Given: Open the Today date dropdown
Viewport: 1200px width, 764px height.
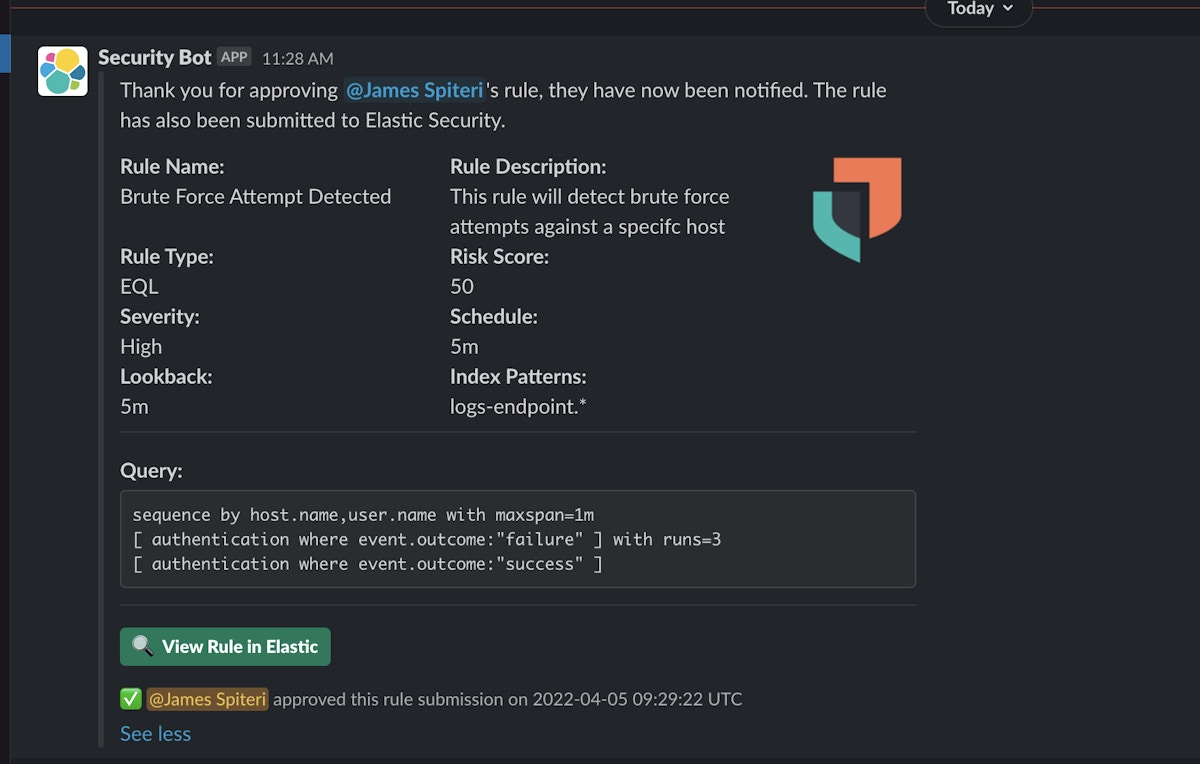Looking at the screenshot, I should click(978, 9).
